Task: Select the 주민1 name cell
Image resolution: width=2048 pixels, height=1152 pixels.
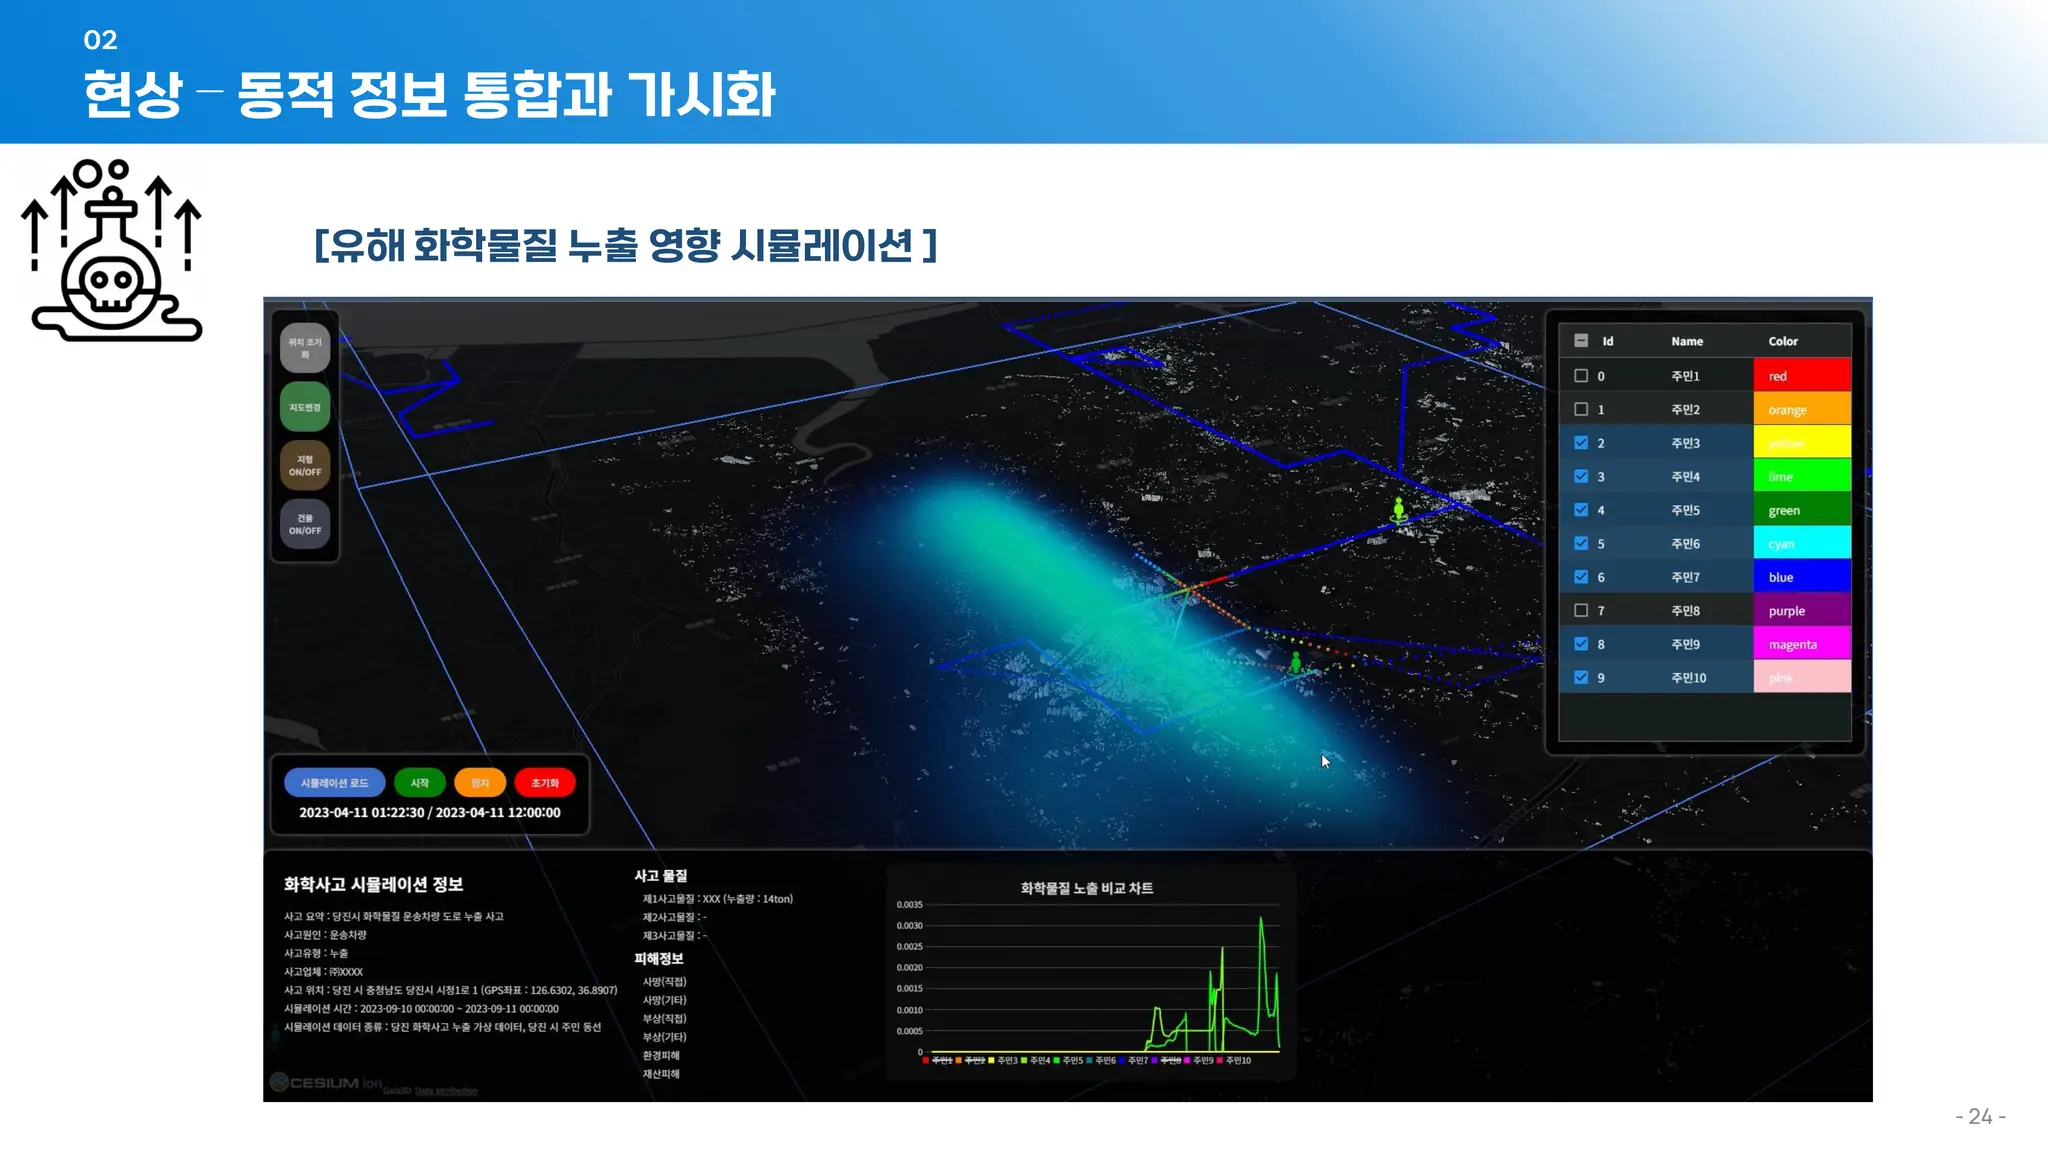Action: (1685, 376)
